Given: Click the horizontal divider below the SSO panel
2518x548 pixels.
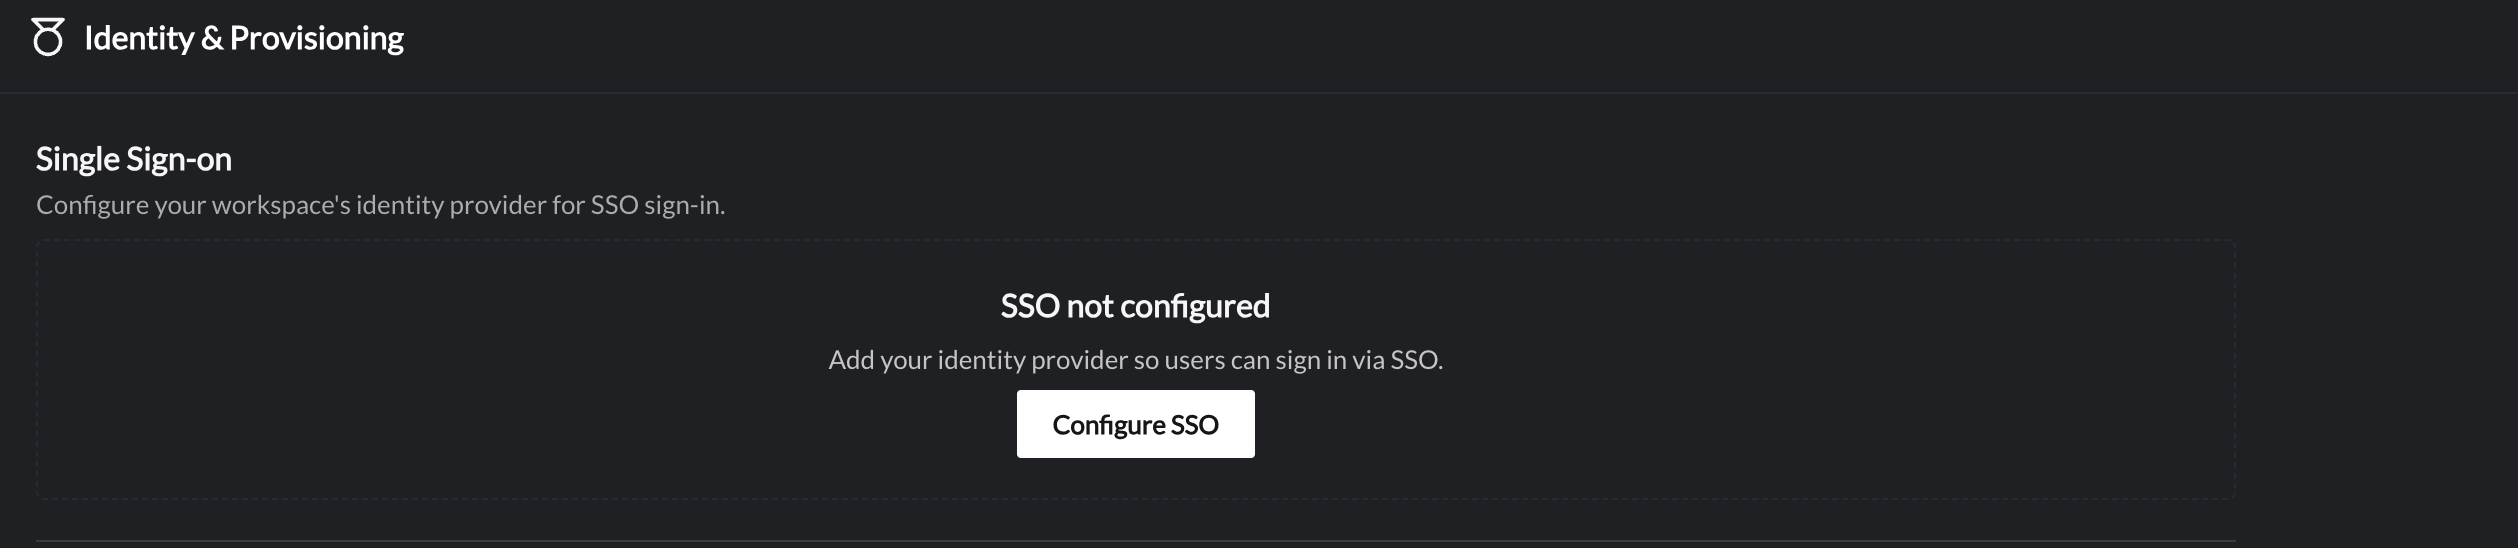Looking at the screenshot, I should click(1135, 541).
